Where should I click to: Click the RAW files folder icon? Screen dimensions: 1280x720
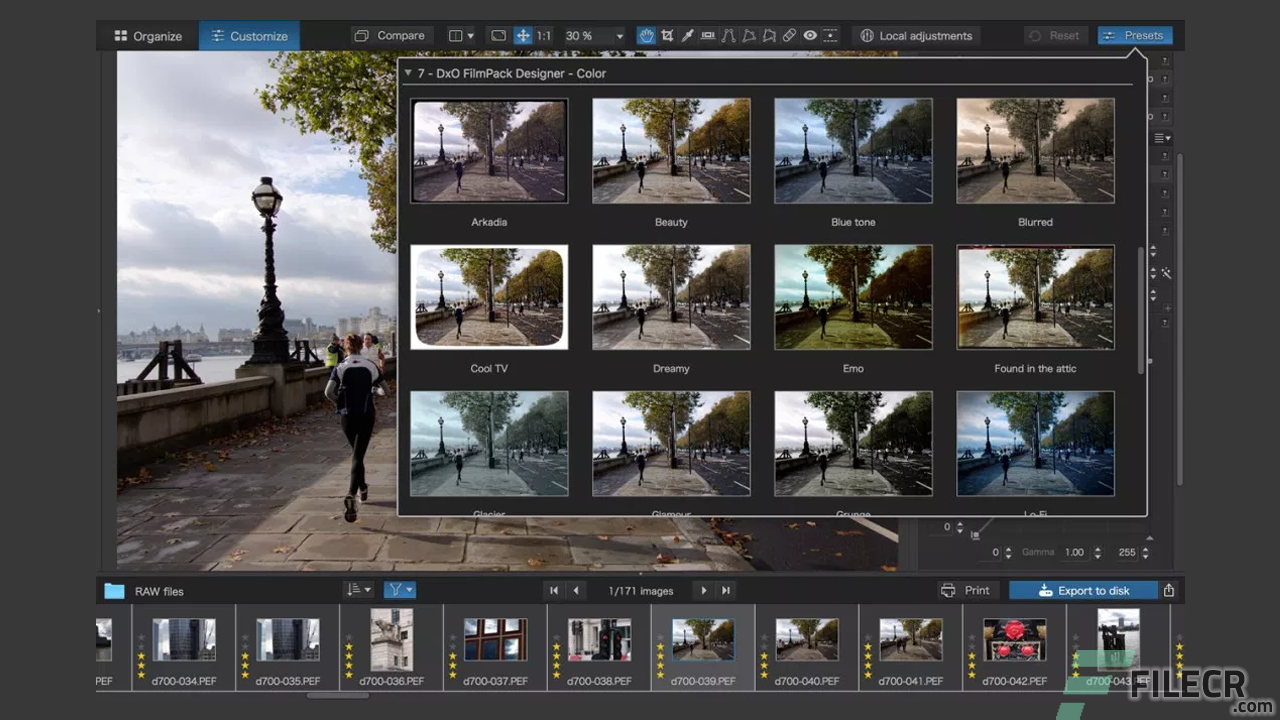click(115, 591)
